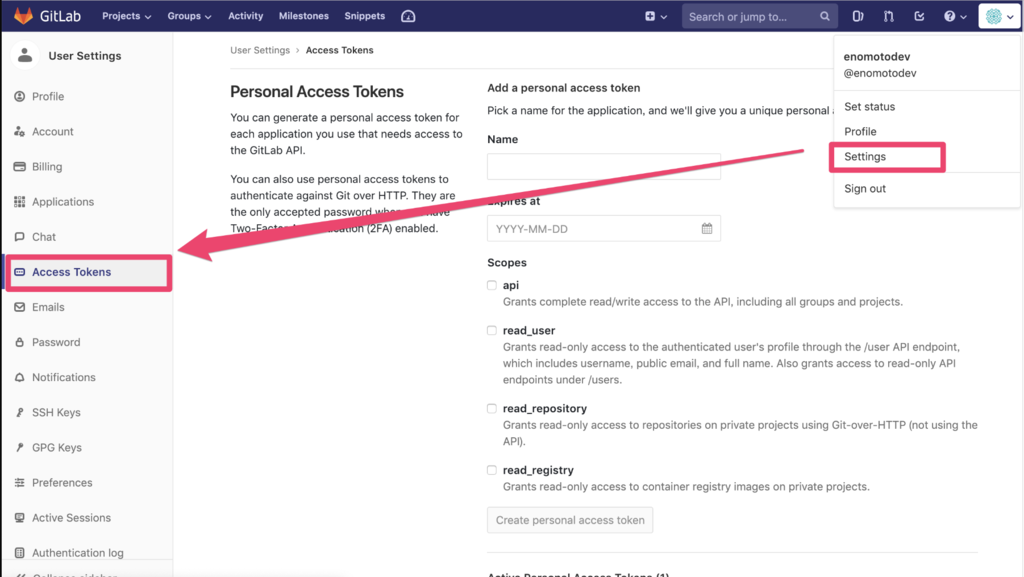Click the Notifications bell icon
The width and height of the screenshot is (1024, 577).
(20, 377)
